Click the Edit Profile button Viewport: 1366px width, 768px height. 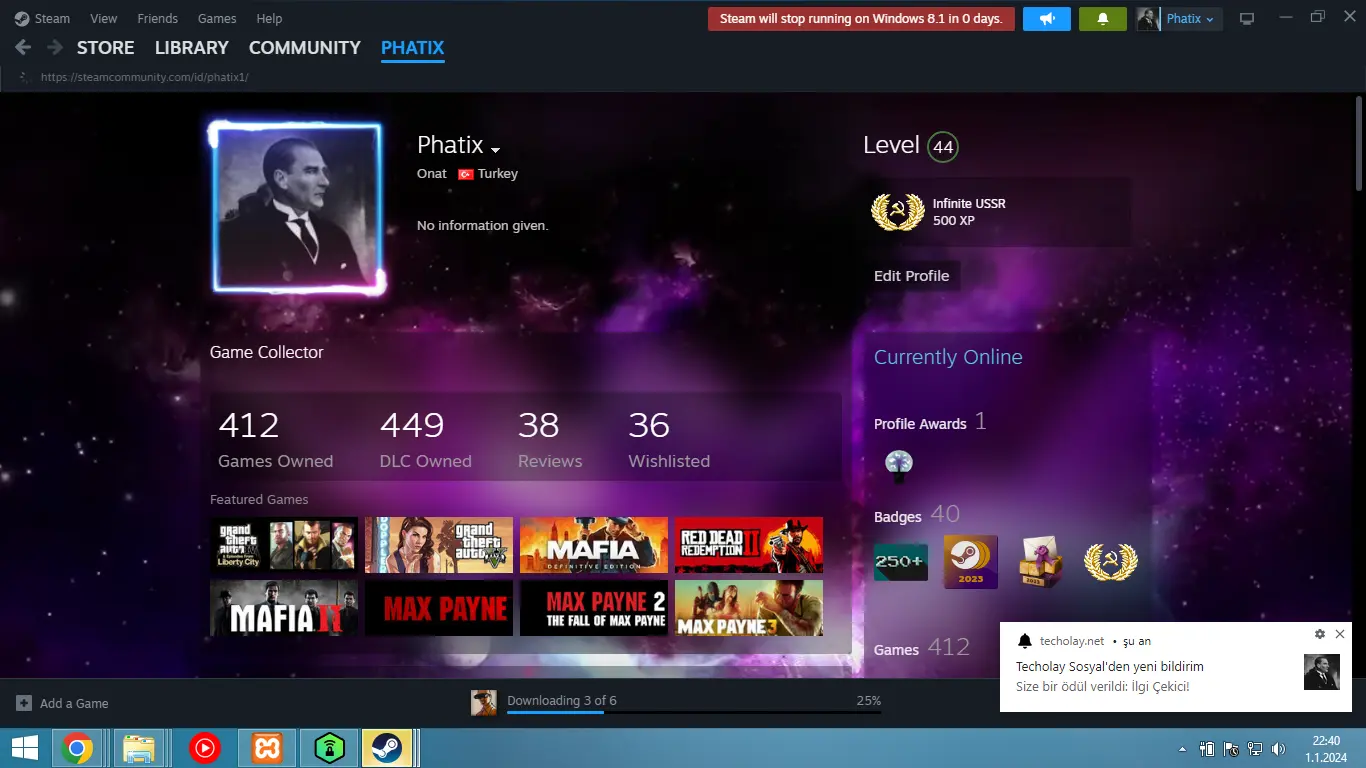912,276
